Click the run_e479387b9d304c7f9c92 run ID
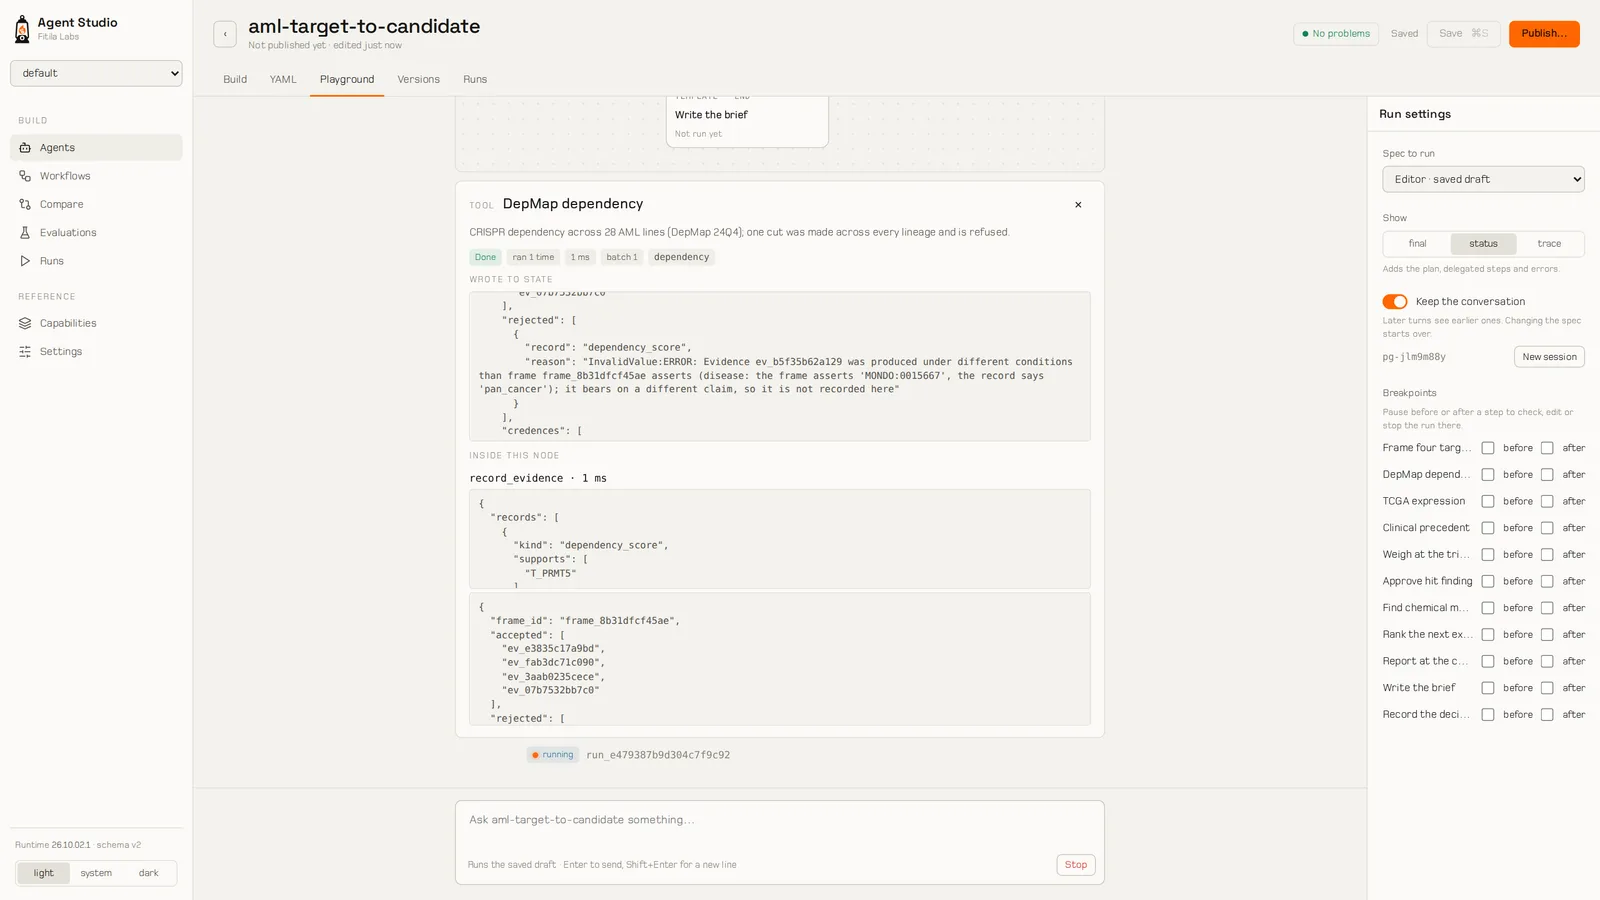1600x900 pixels. coord(658,755)
